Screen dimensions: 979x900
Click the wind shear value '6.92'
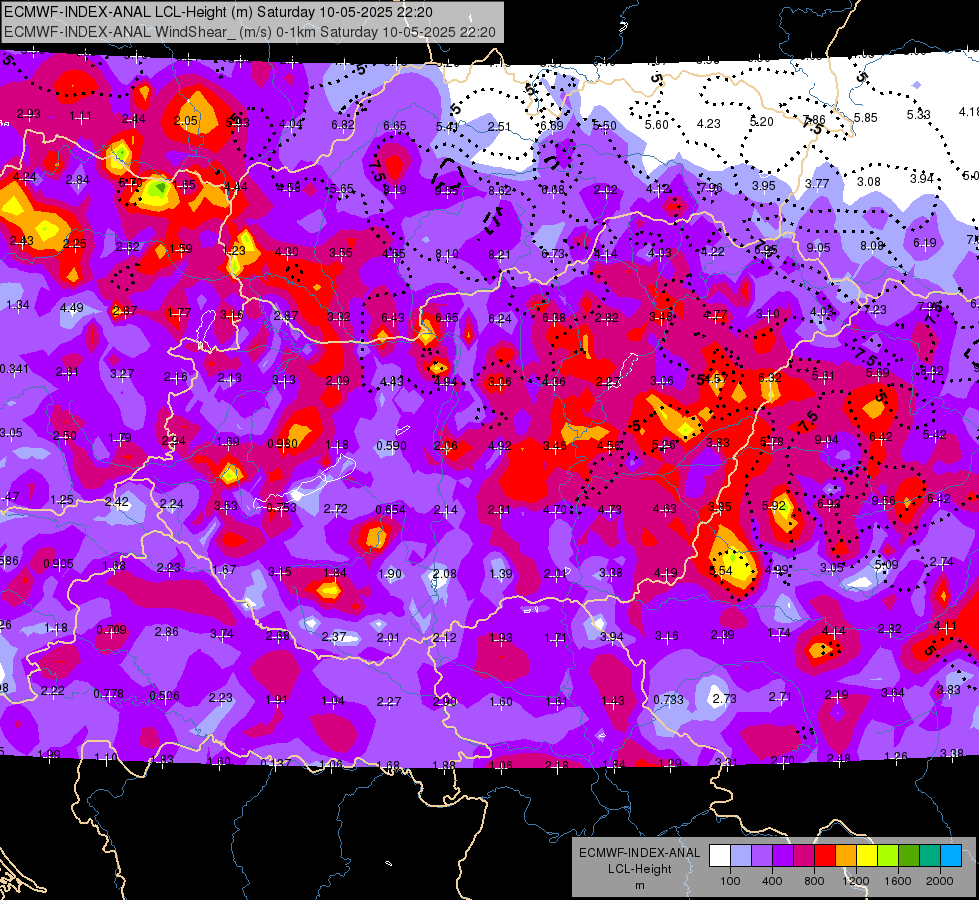[829, 503]
